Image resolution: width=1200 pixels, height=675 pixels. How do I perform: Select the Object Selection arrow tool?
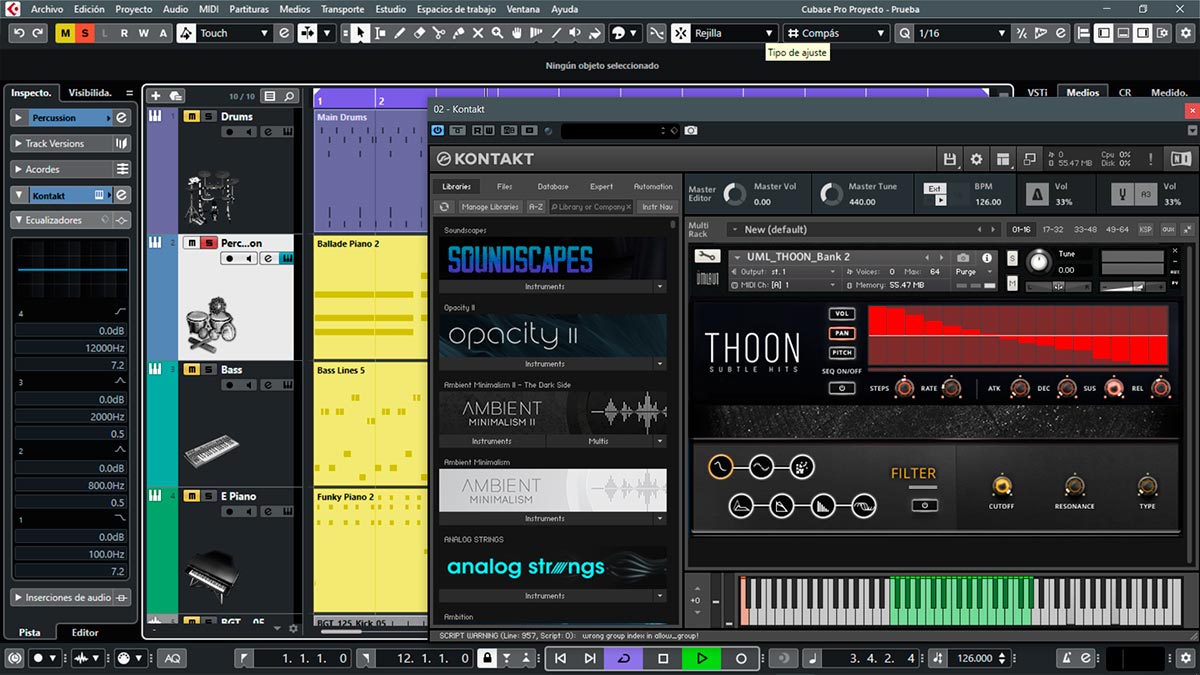[x=360, y=33]
